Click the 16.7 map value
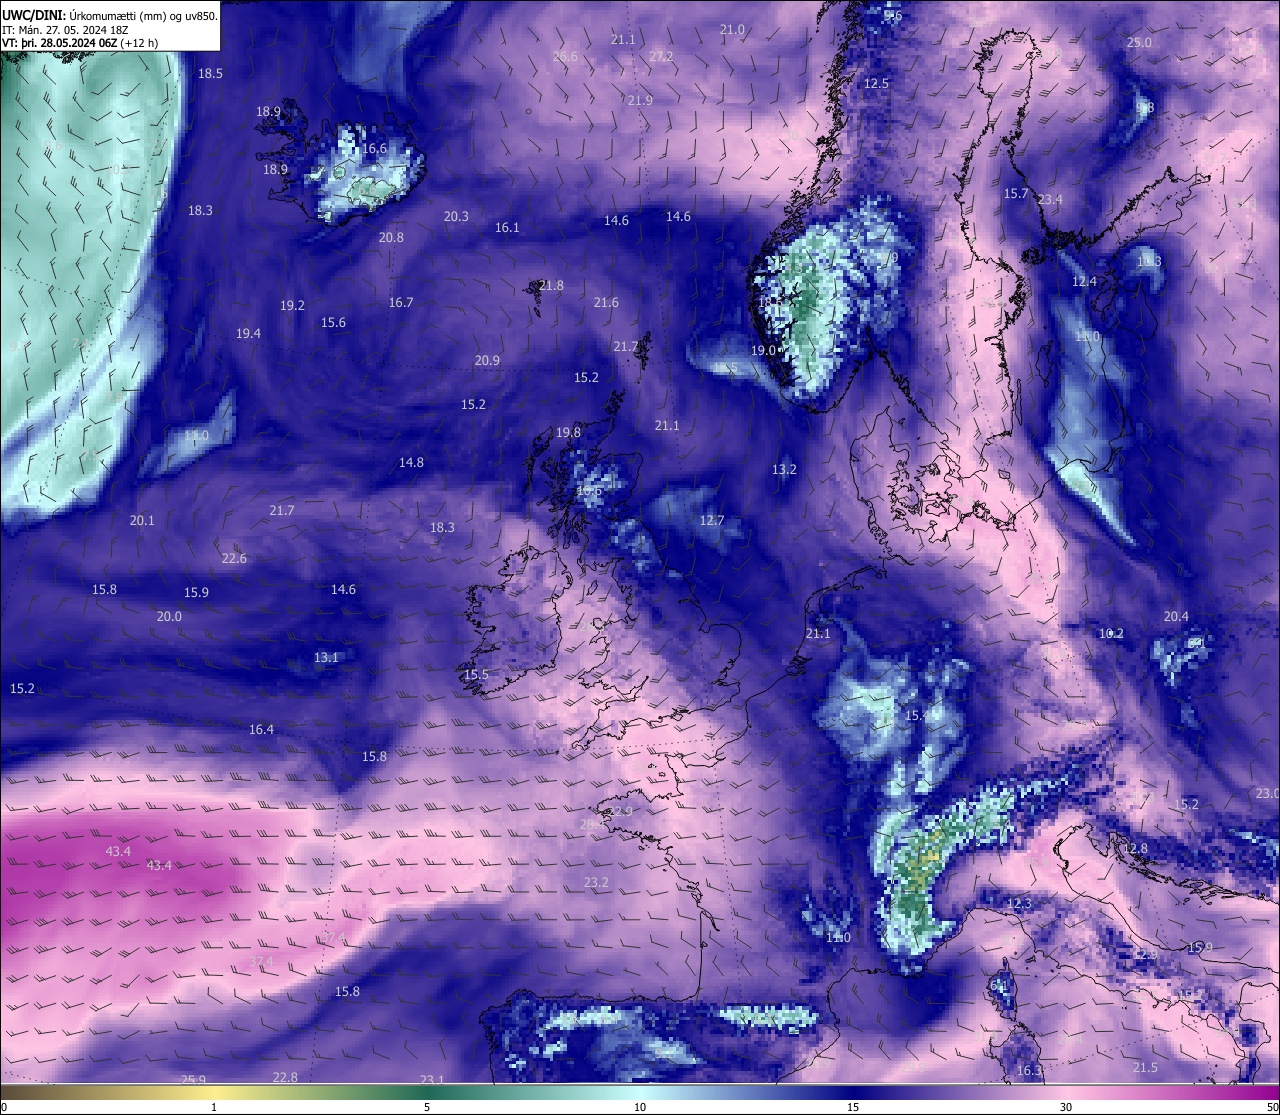 (x=401, y=302)
